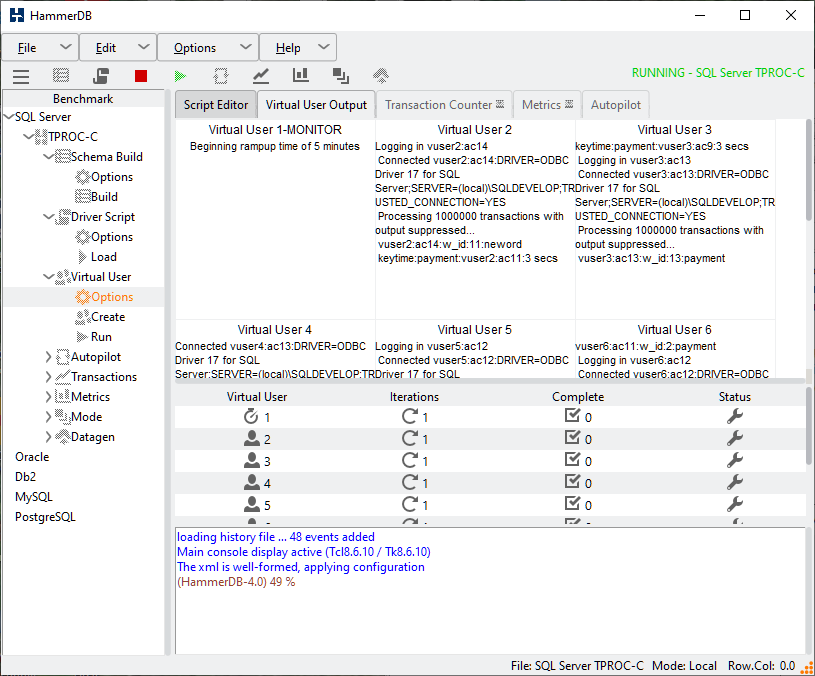Click the wrench status icon for user 3

734,461
